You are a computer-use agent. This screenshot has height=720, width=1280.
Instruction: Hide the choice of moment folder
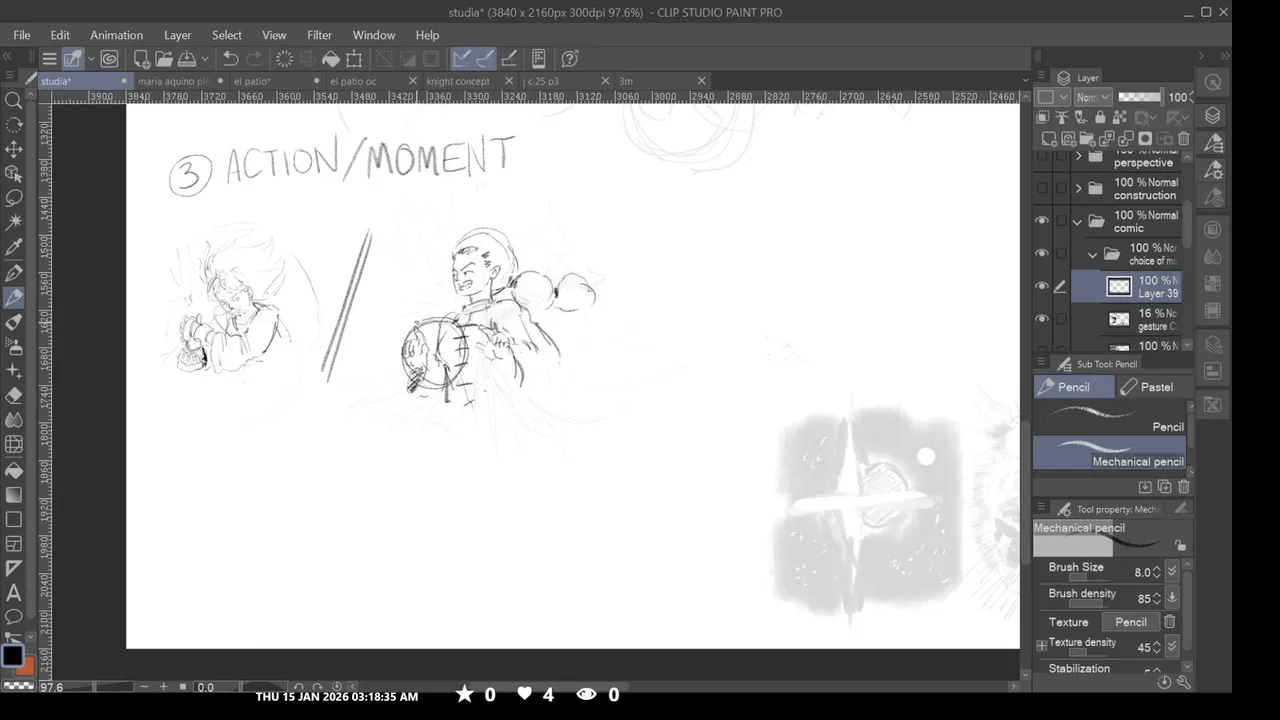coord(1042,254)
